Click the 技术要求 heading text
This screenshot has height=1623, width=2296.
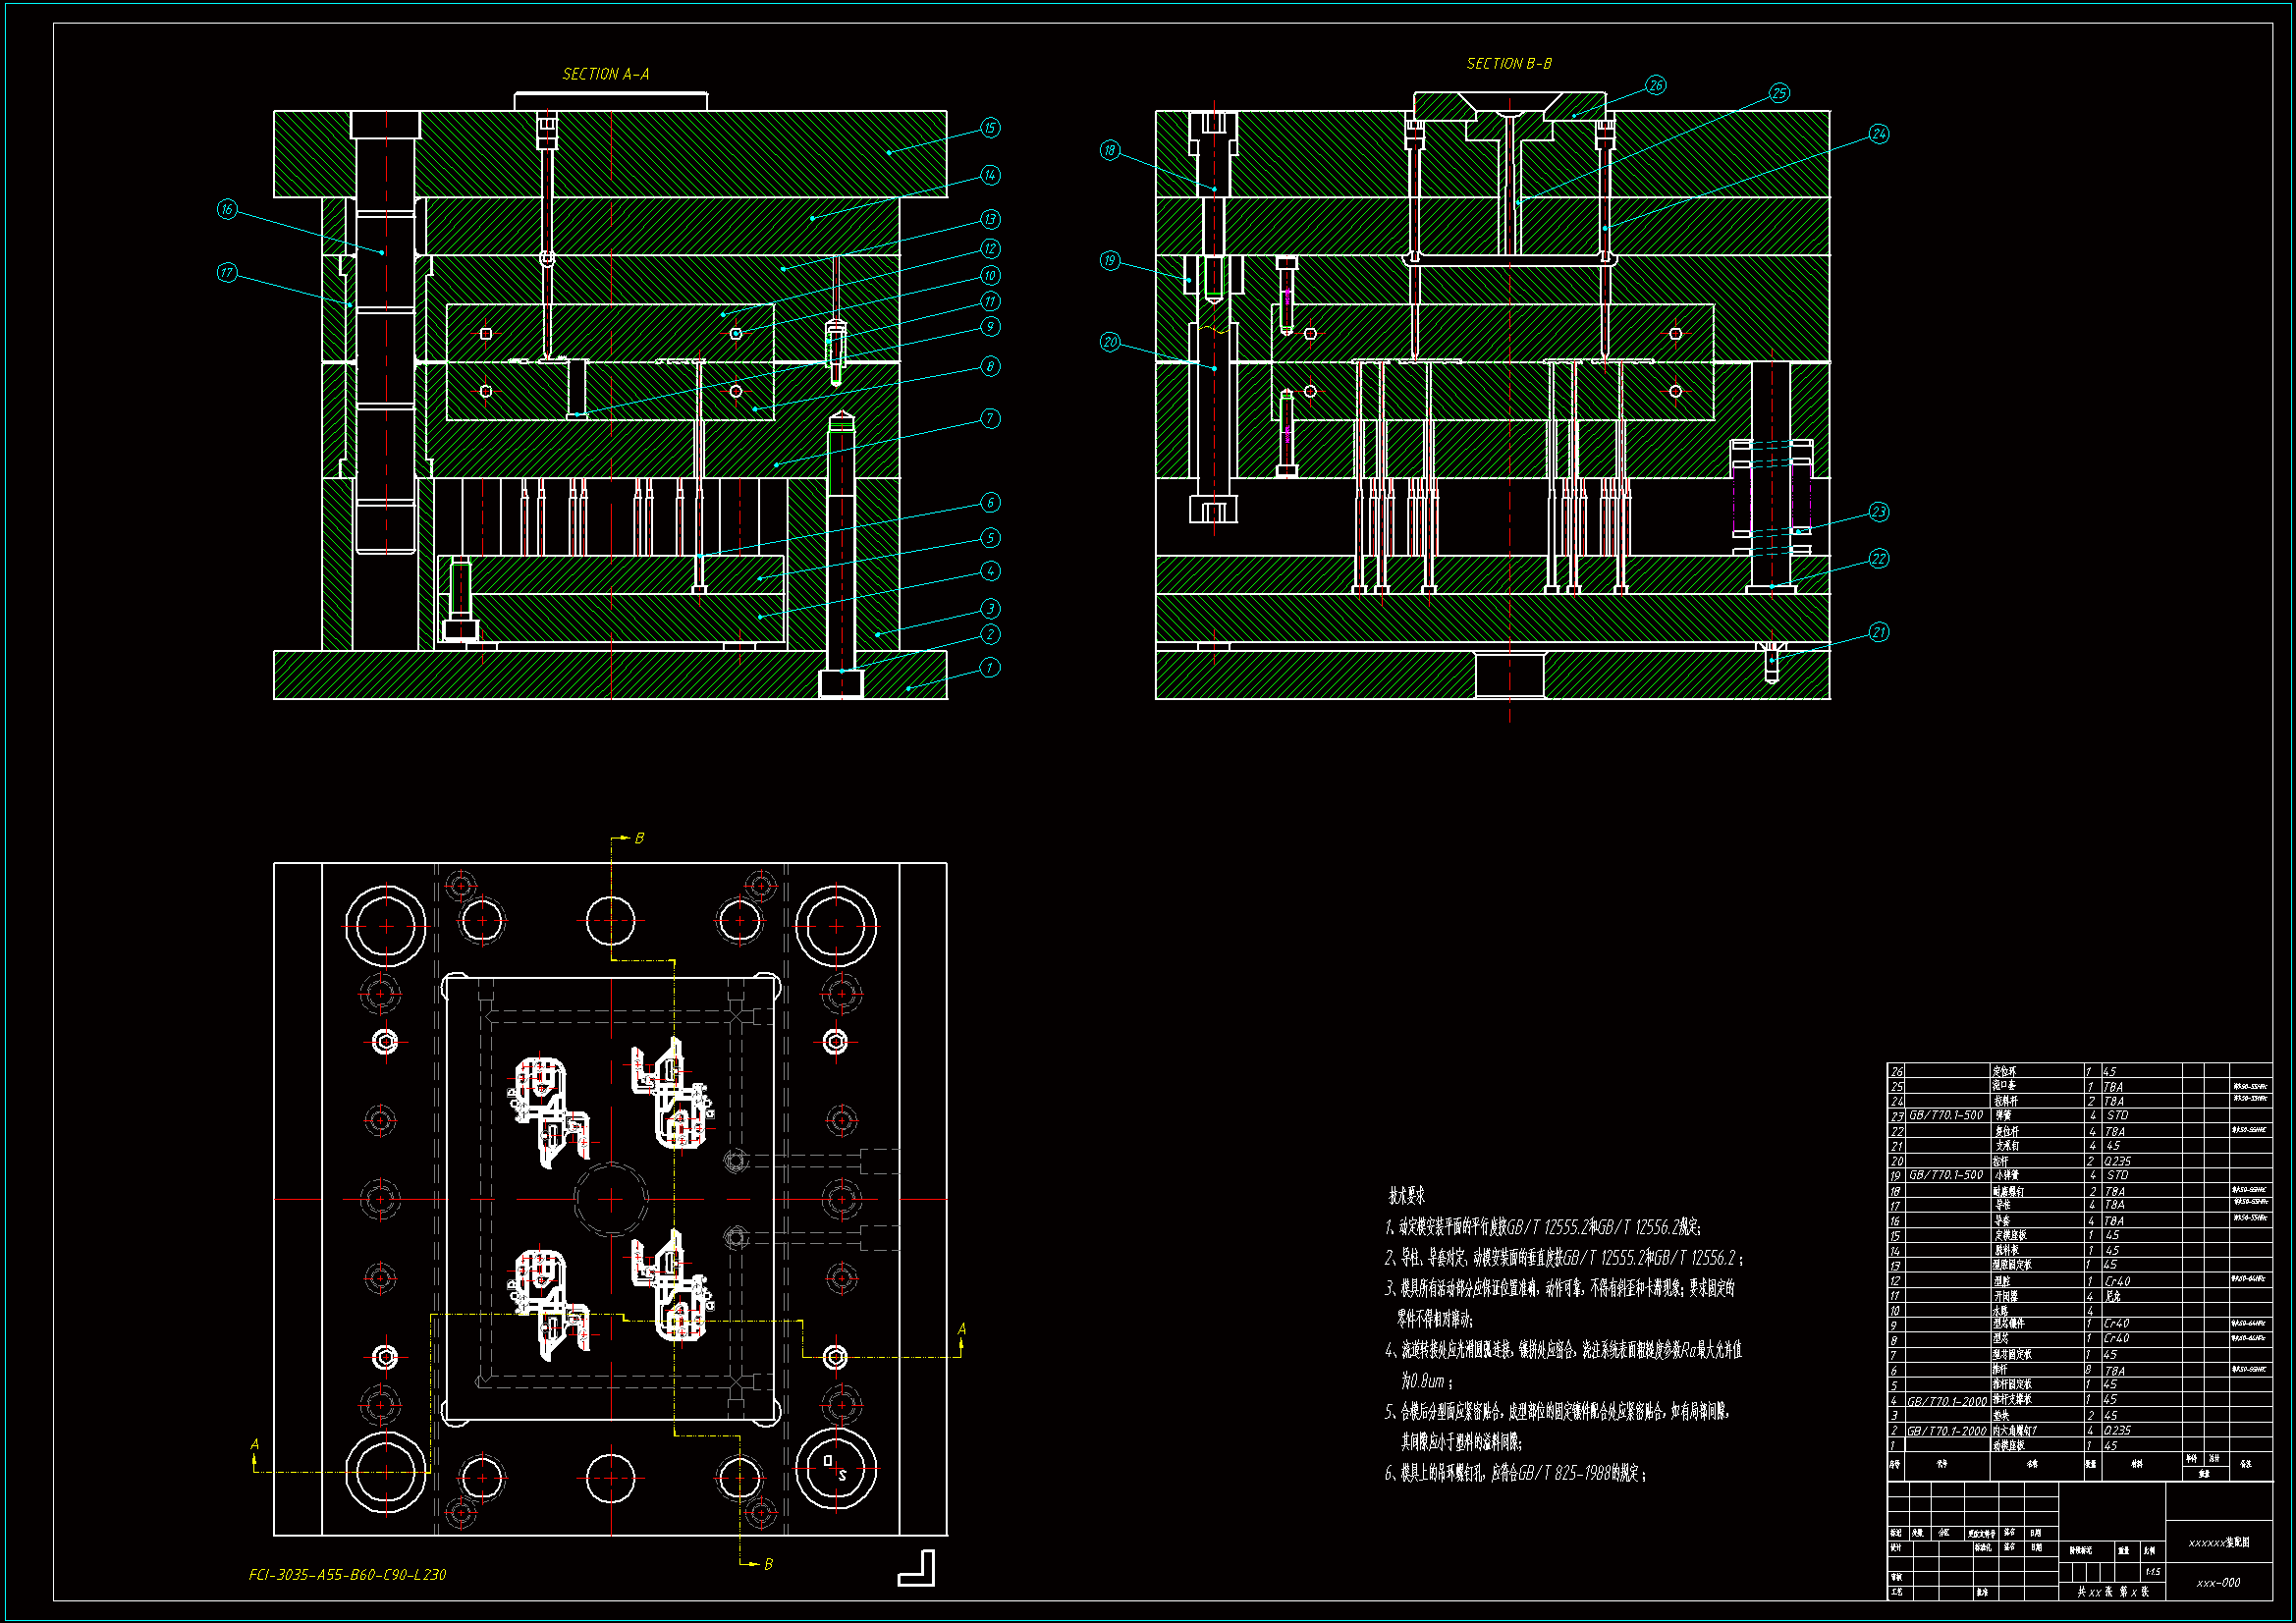click(x=1406, y=1196)
